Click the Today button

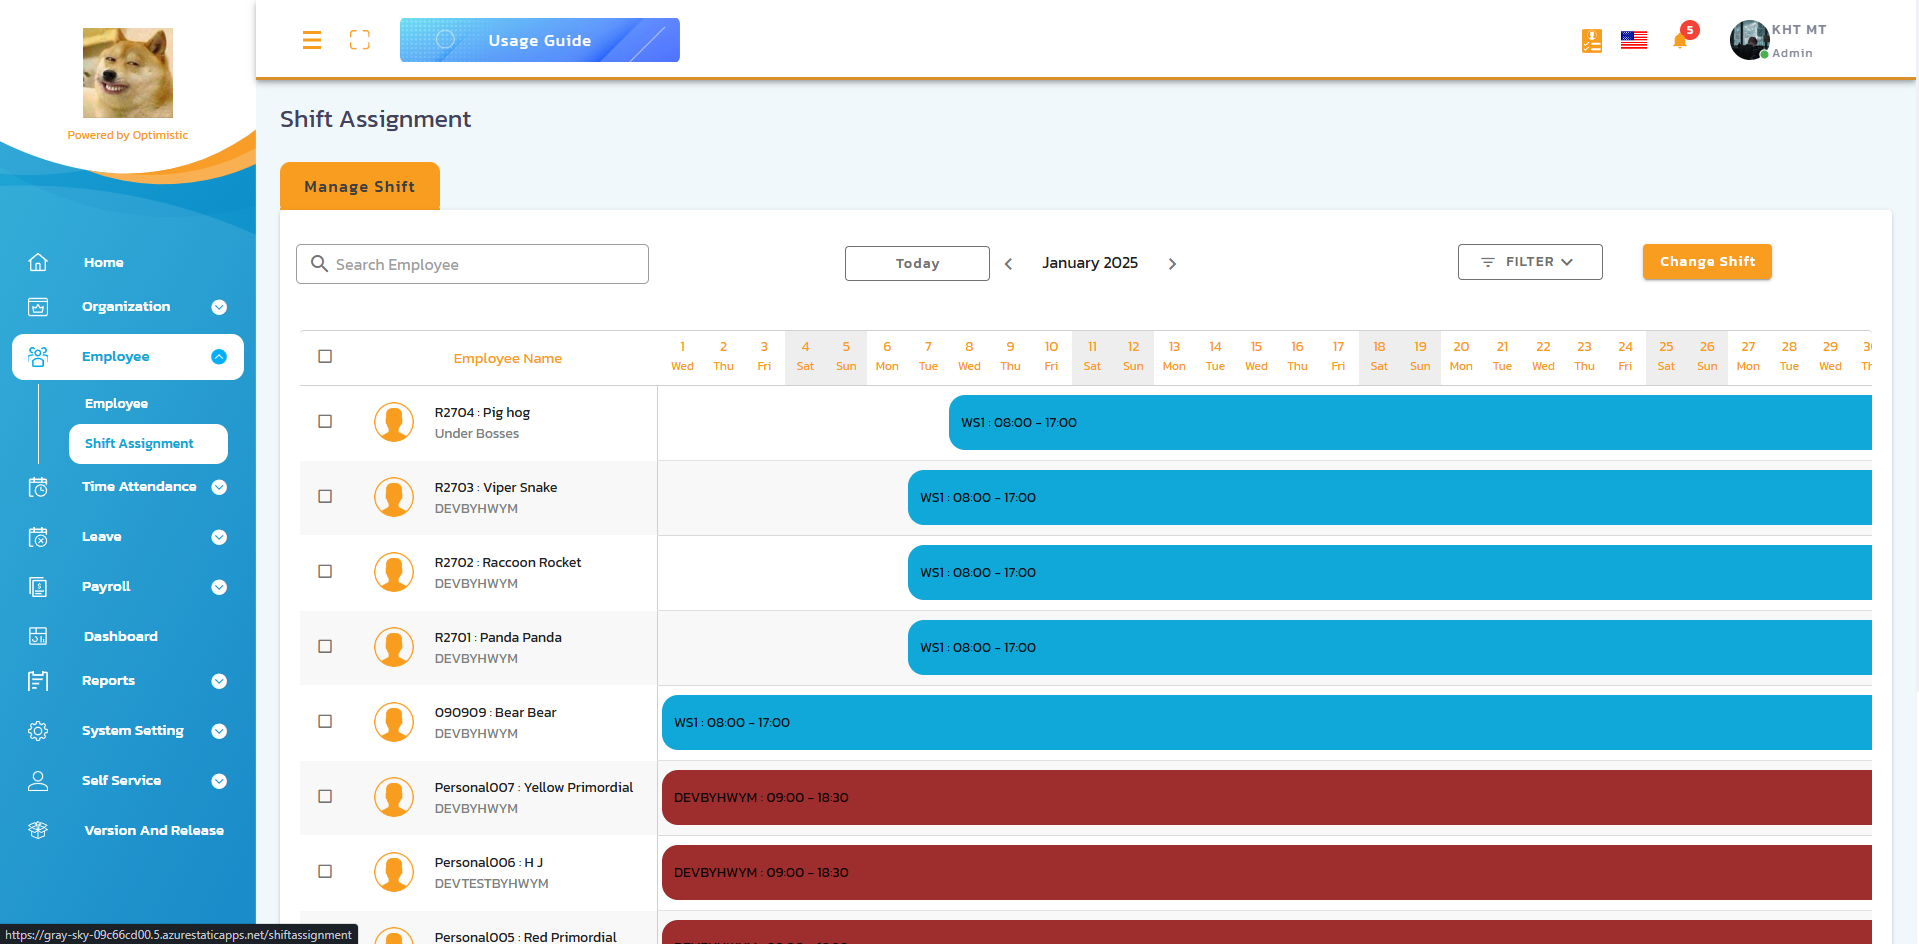(917, 264)
